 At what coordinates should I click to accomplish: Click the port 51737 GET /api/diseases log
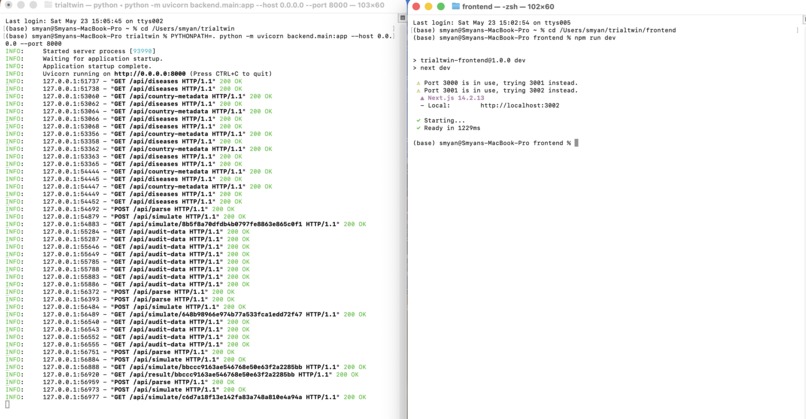[x=123, y=81]
